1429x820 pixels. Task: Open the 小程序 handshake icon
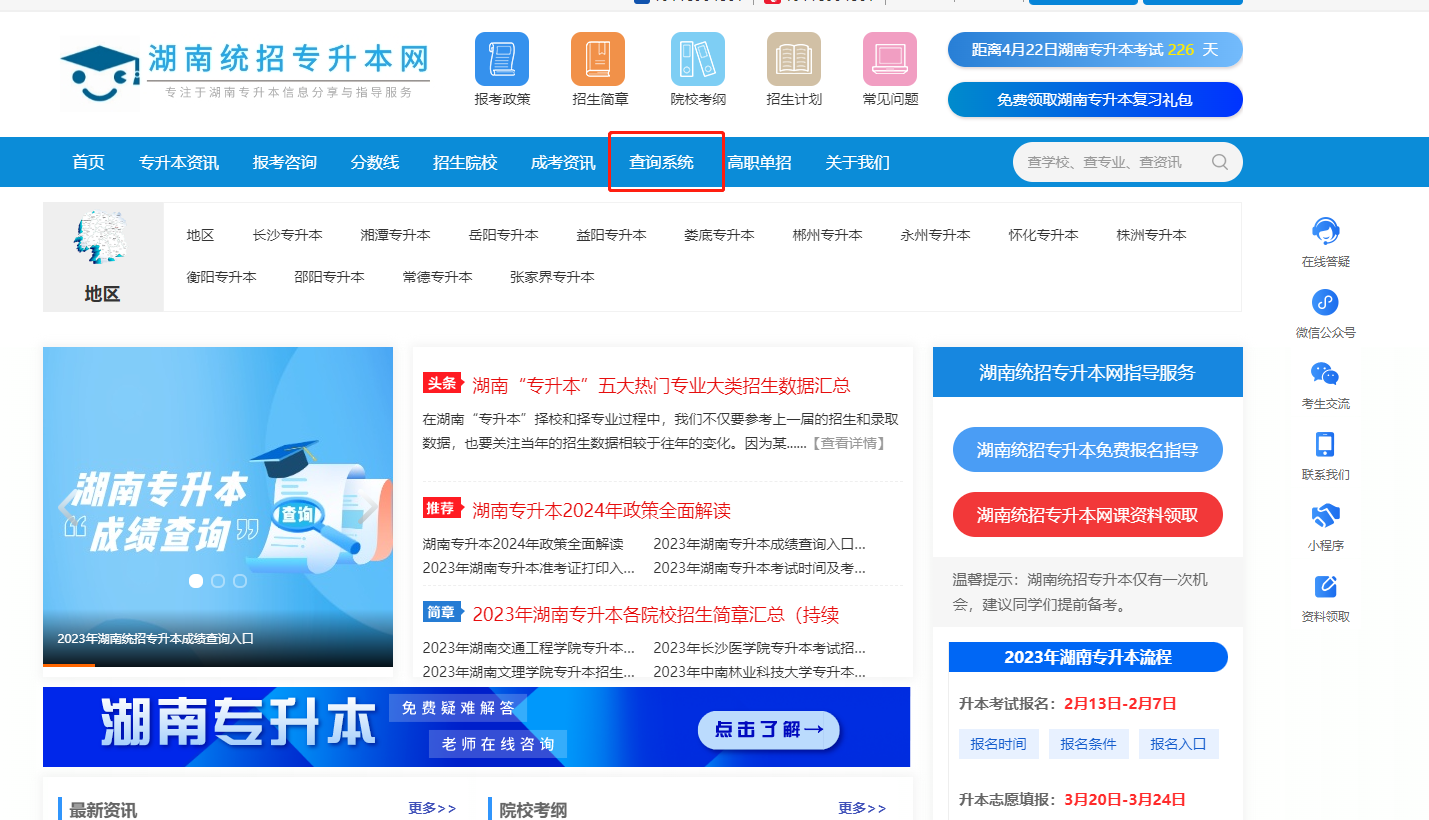click(x=1325, y=516)
